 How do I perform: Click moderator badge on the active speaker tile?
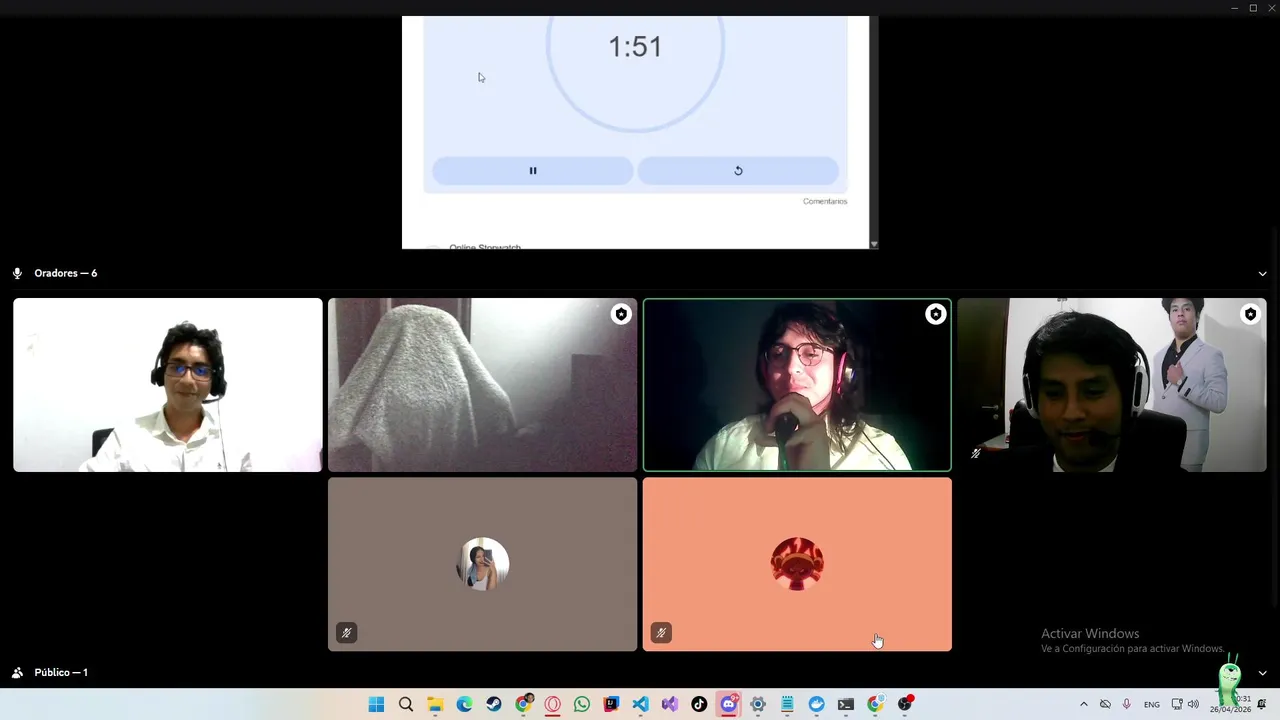pyautogui.click(x=935, y=314)
